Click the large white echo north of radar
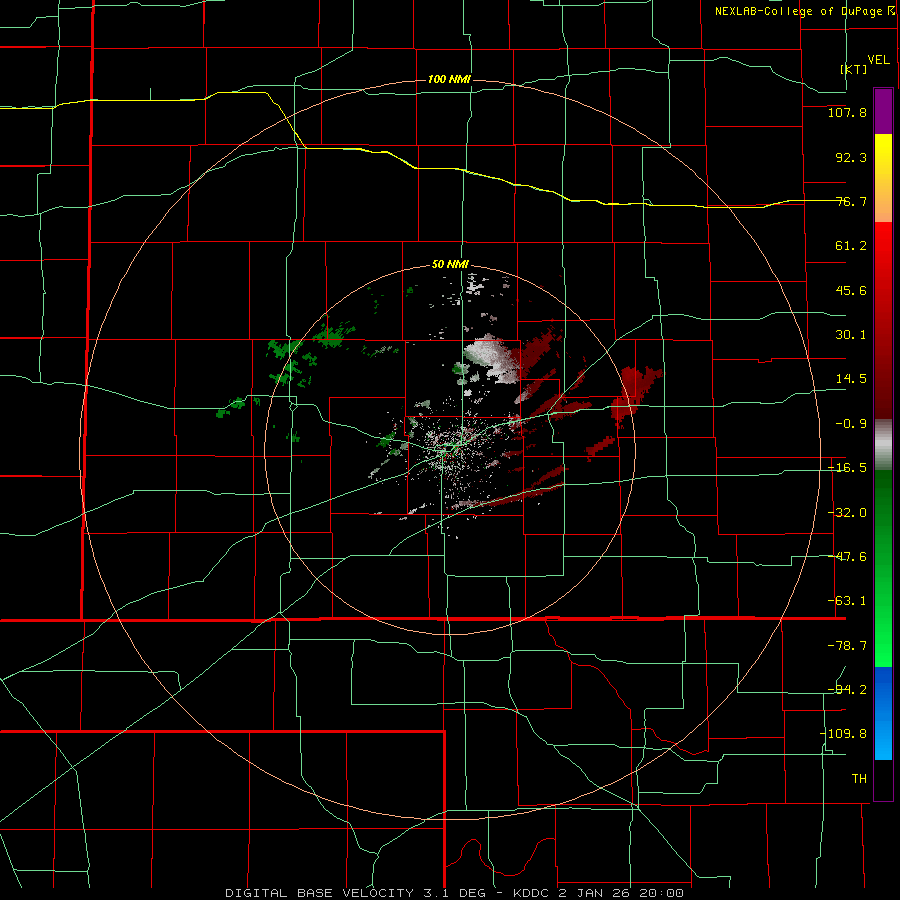The width and height of the screenshot is (900, 900). pyautogui.click(x=492, y=358)
